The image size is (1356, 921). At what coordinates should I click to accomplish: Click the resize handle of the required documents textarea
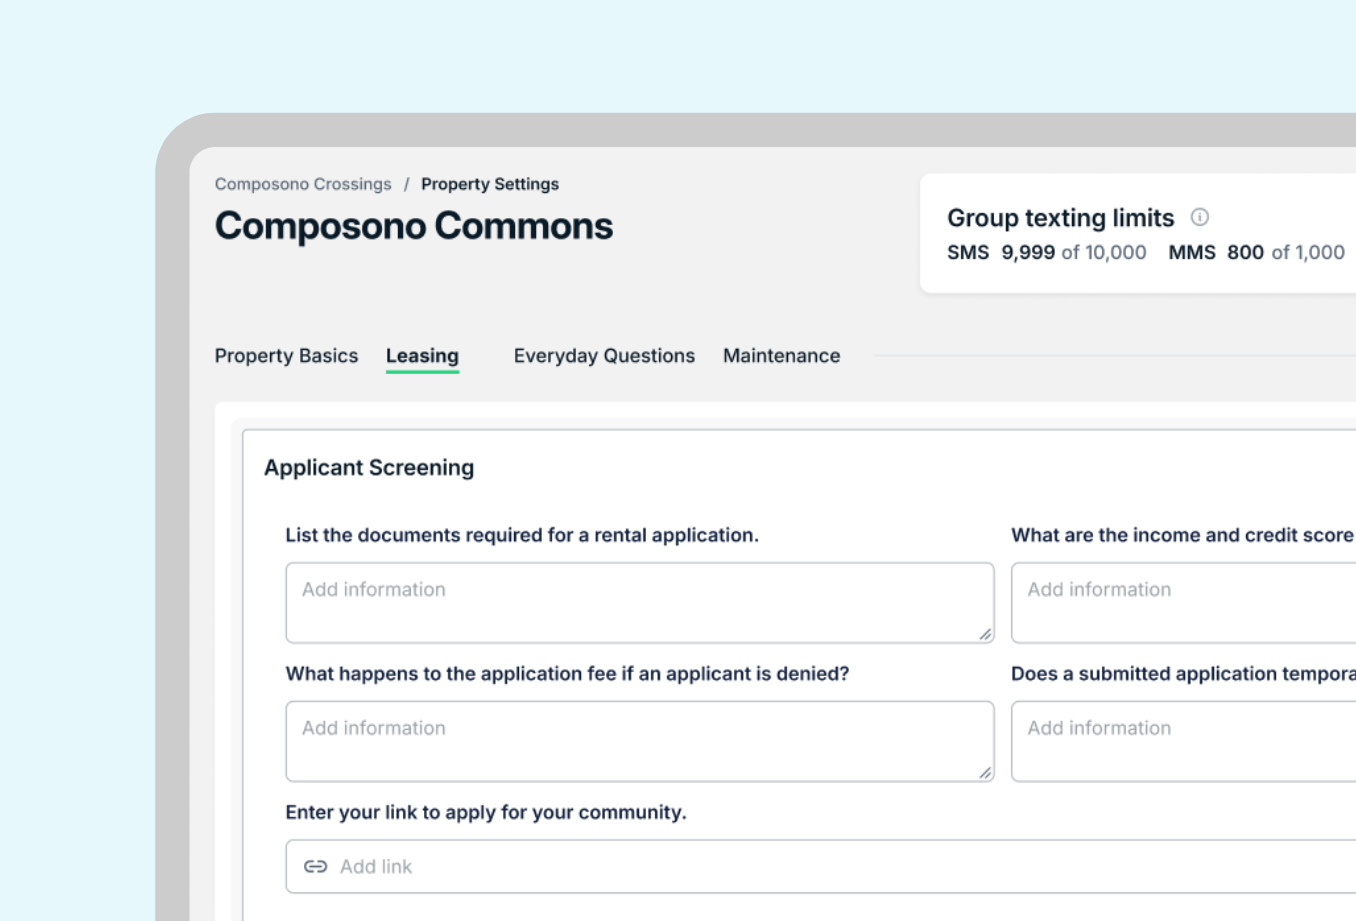click(985, 634)
